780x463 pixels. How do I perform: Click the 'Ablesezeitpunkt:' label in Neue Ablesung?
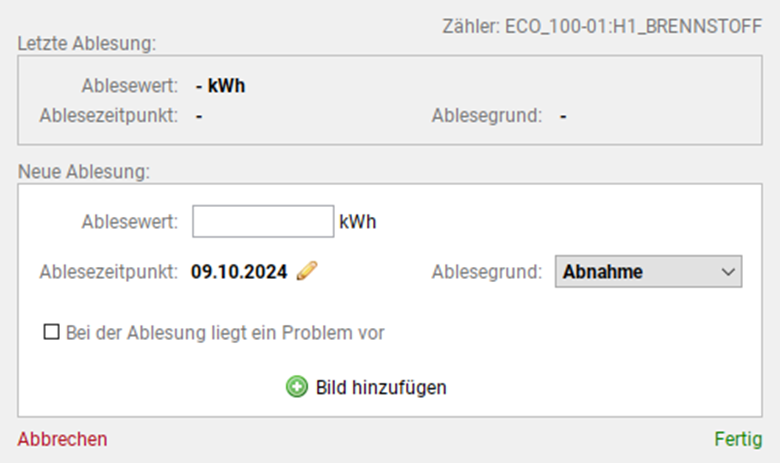coord(108,271)
